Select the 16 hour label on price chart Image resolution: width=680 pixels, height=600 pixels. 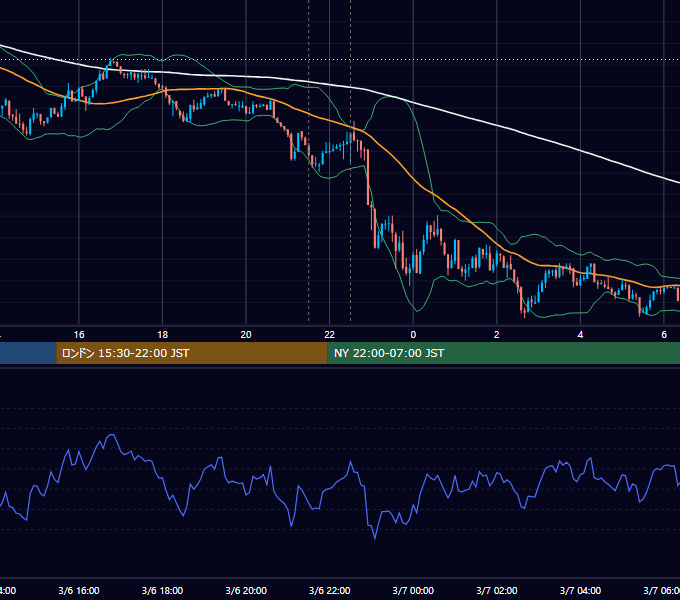pos(79,335)
